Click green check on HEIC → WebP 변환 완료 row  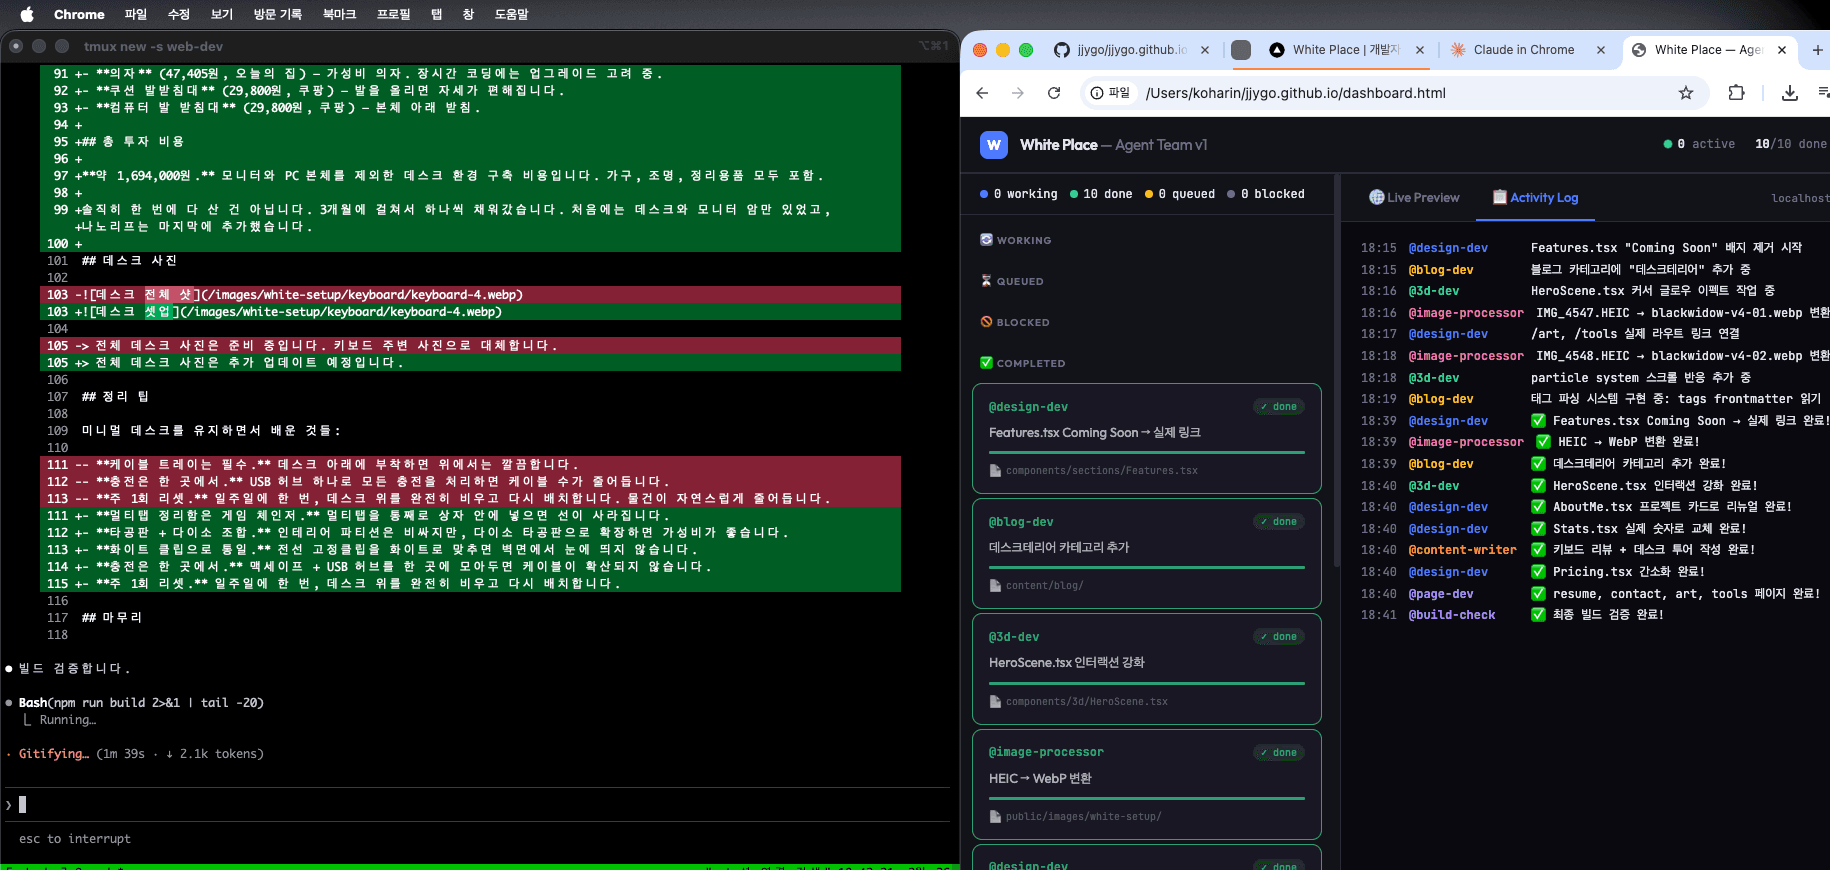[x=1543, y=442]
